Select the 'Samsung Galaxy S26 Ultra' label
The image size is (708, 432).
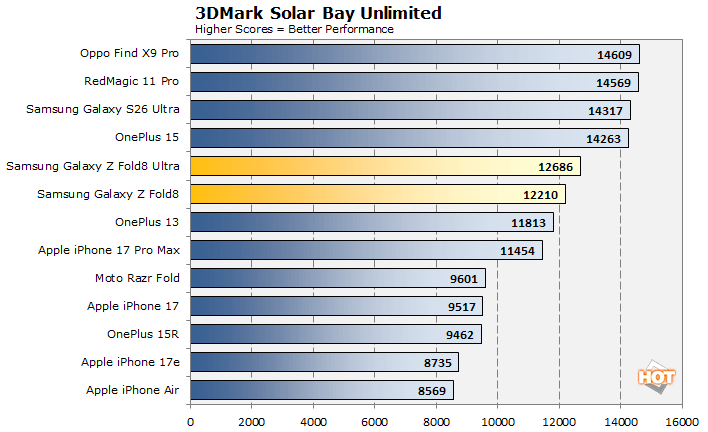coord(103,109)
